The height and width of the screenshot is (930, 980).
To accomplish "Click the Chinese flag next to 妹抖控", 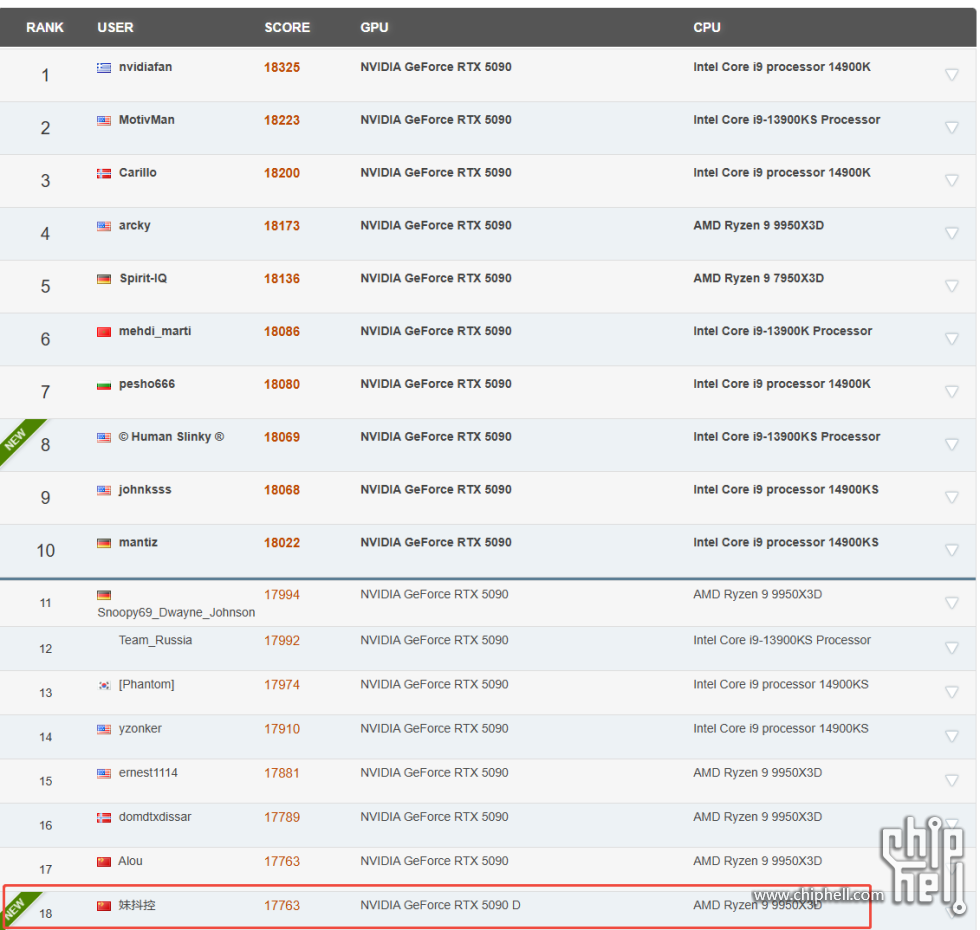I will (x=104, y=906).
